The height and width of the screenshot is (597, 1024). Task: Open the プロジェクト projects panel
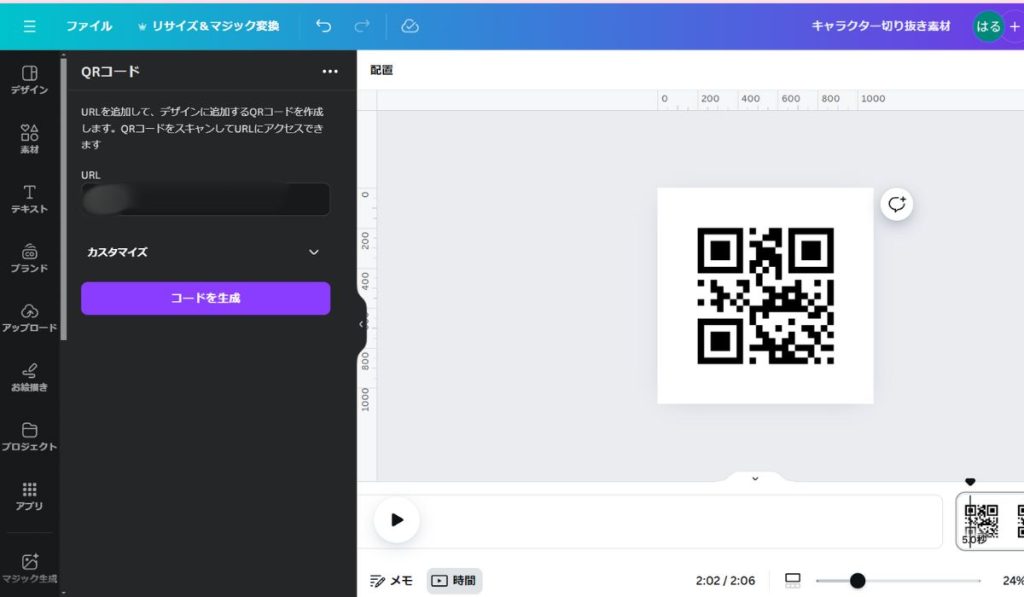click(29, 436)
